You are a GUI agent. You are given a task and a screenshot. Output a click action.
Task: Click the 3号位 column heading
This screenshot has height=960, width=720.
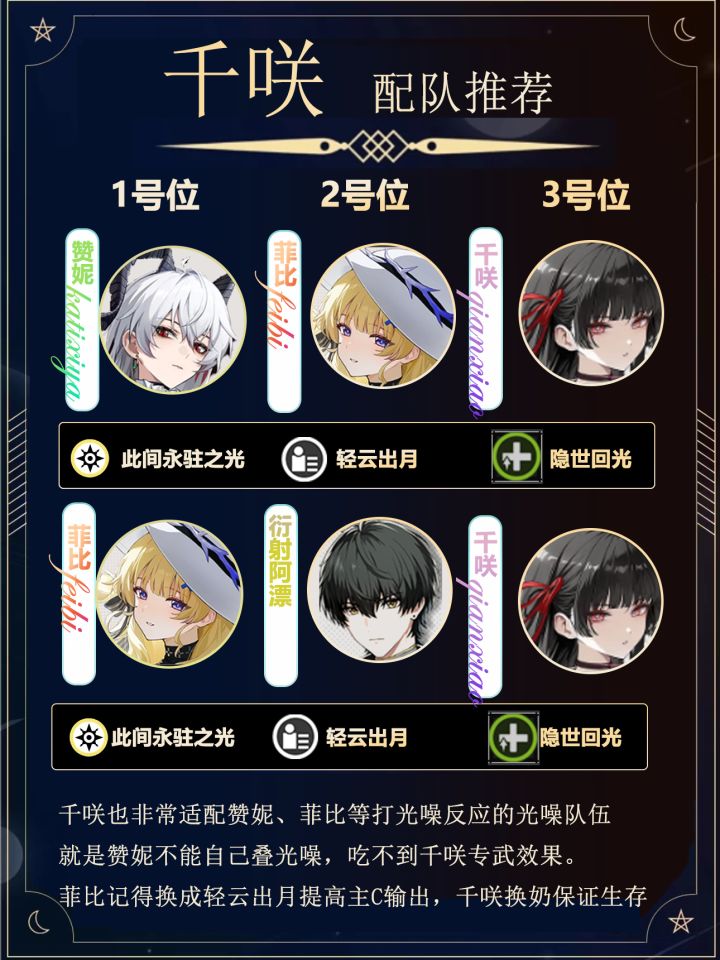click(586, 195)
